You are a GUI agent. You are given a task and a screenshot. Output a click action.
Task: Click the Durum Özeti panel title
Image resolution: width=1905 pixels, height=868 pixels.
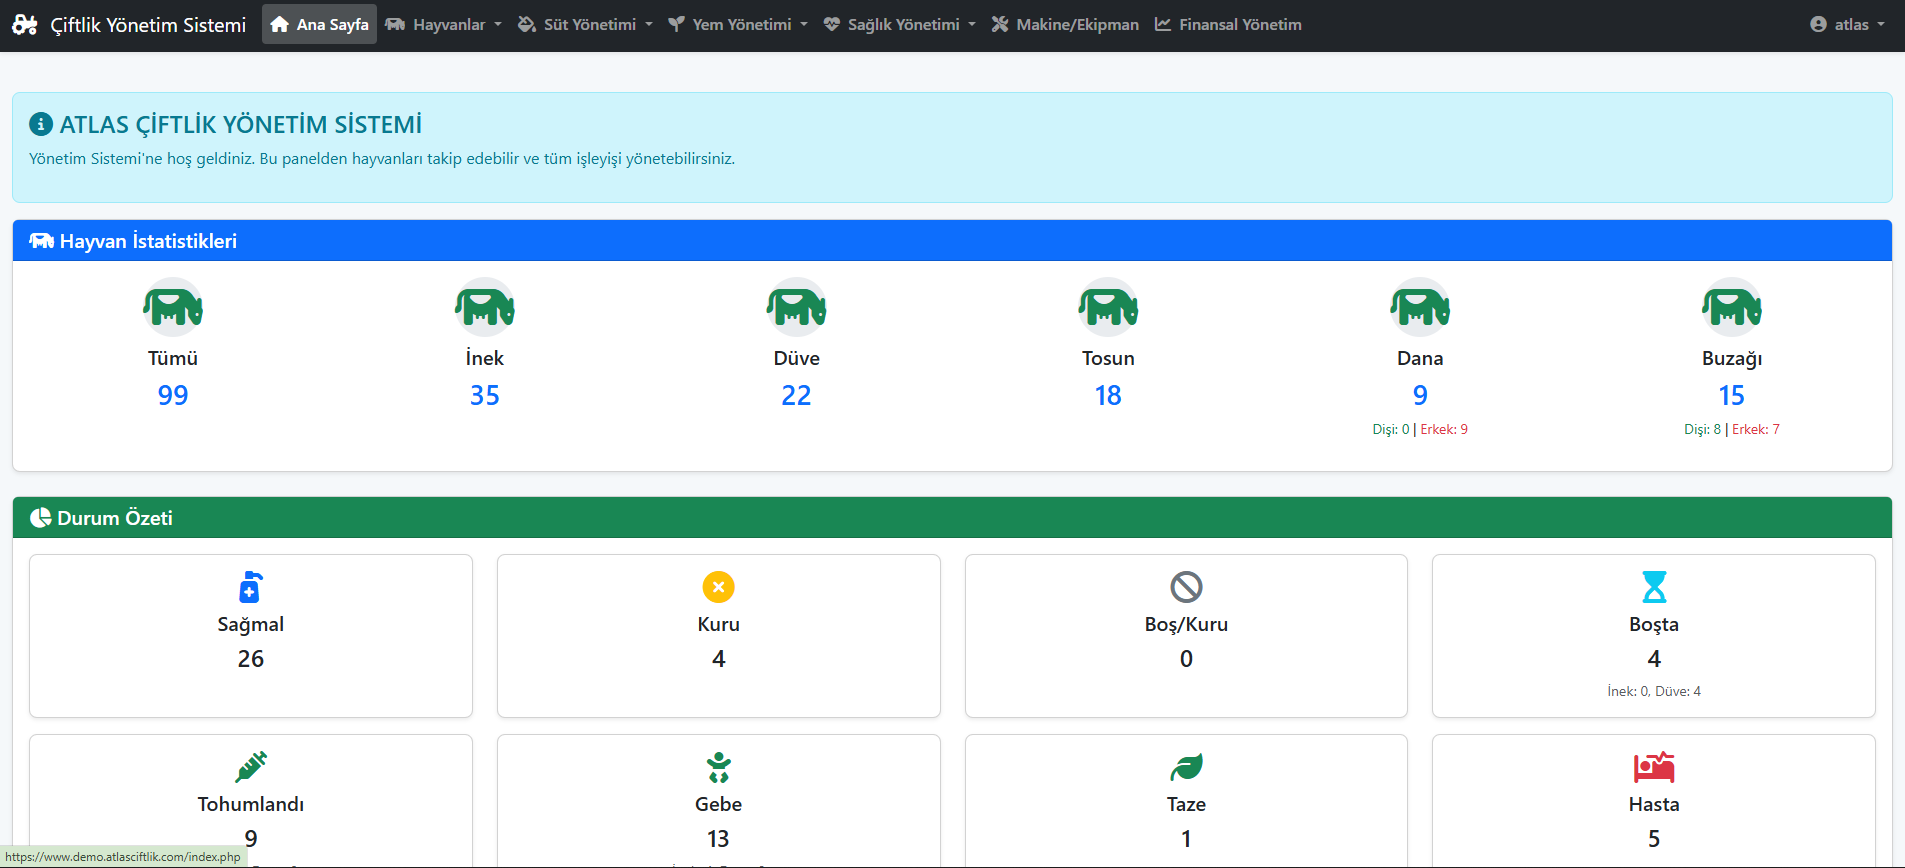pos(115,518)
